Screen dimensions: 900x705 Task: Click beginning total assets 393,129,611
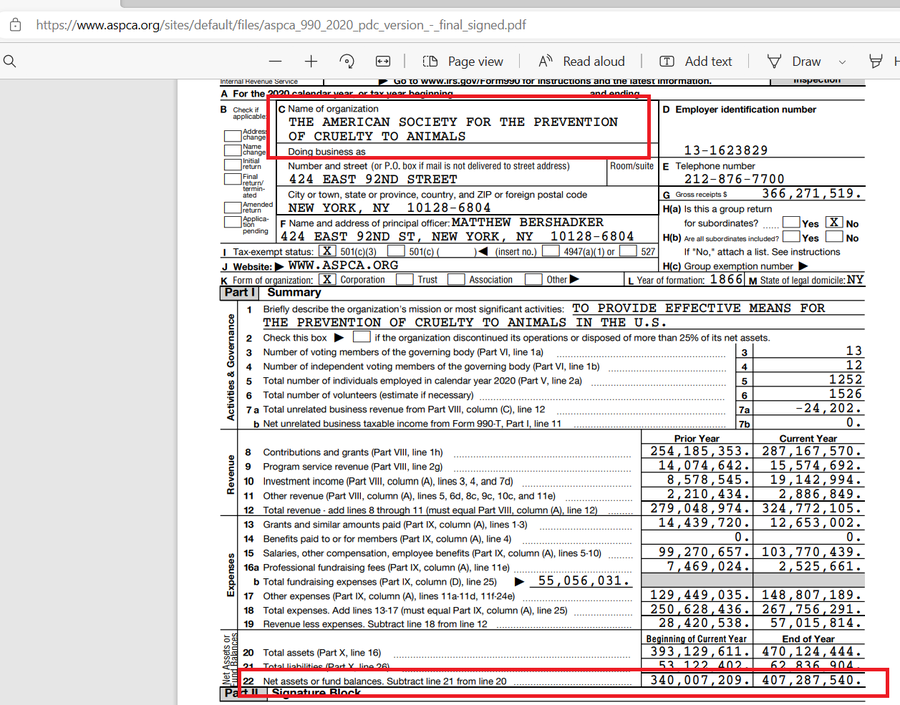coord(700,652)
